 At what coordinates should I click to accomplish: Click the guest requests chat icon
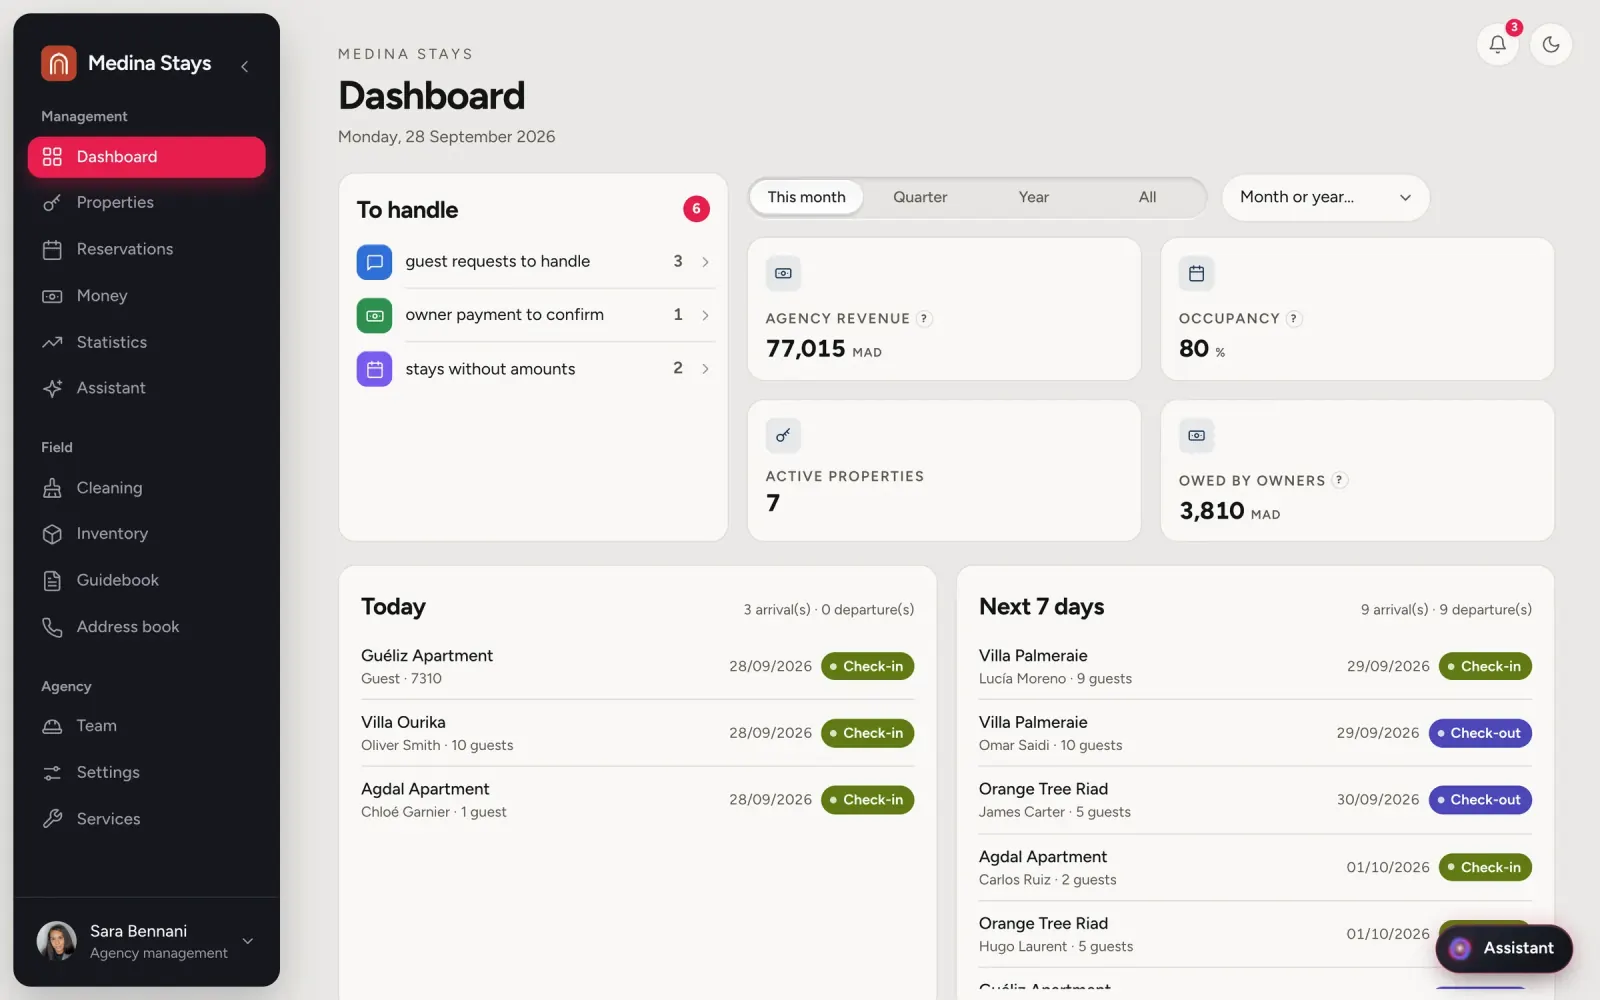(x=374, y=262)
